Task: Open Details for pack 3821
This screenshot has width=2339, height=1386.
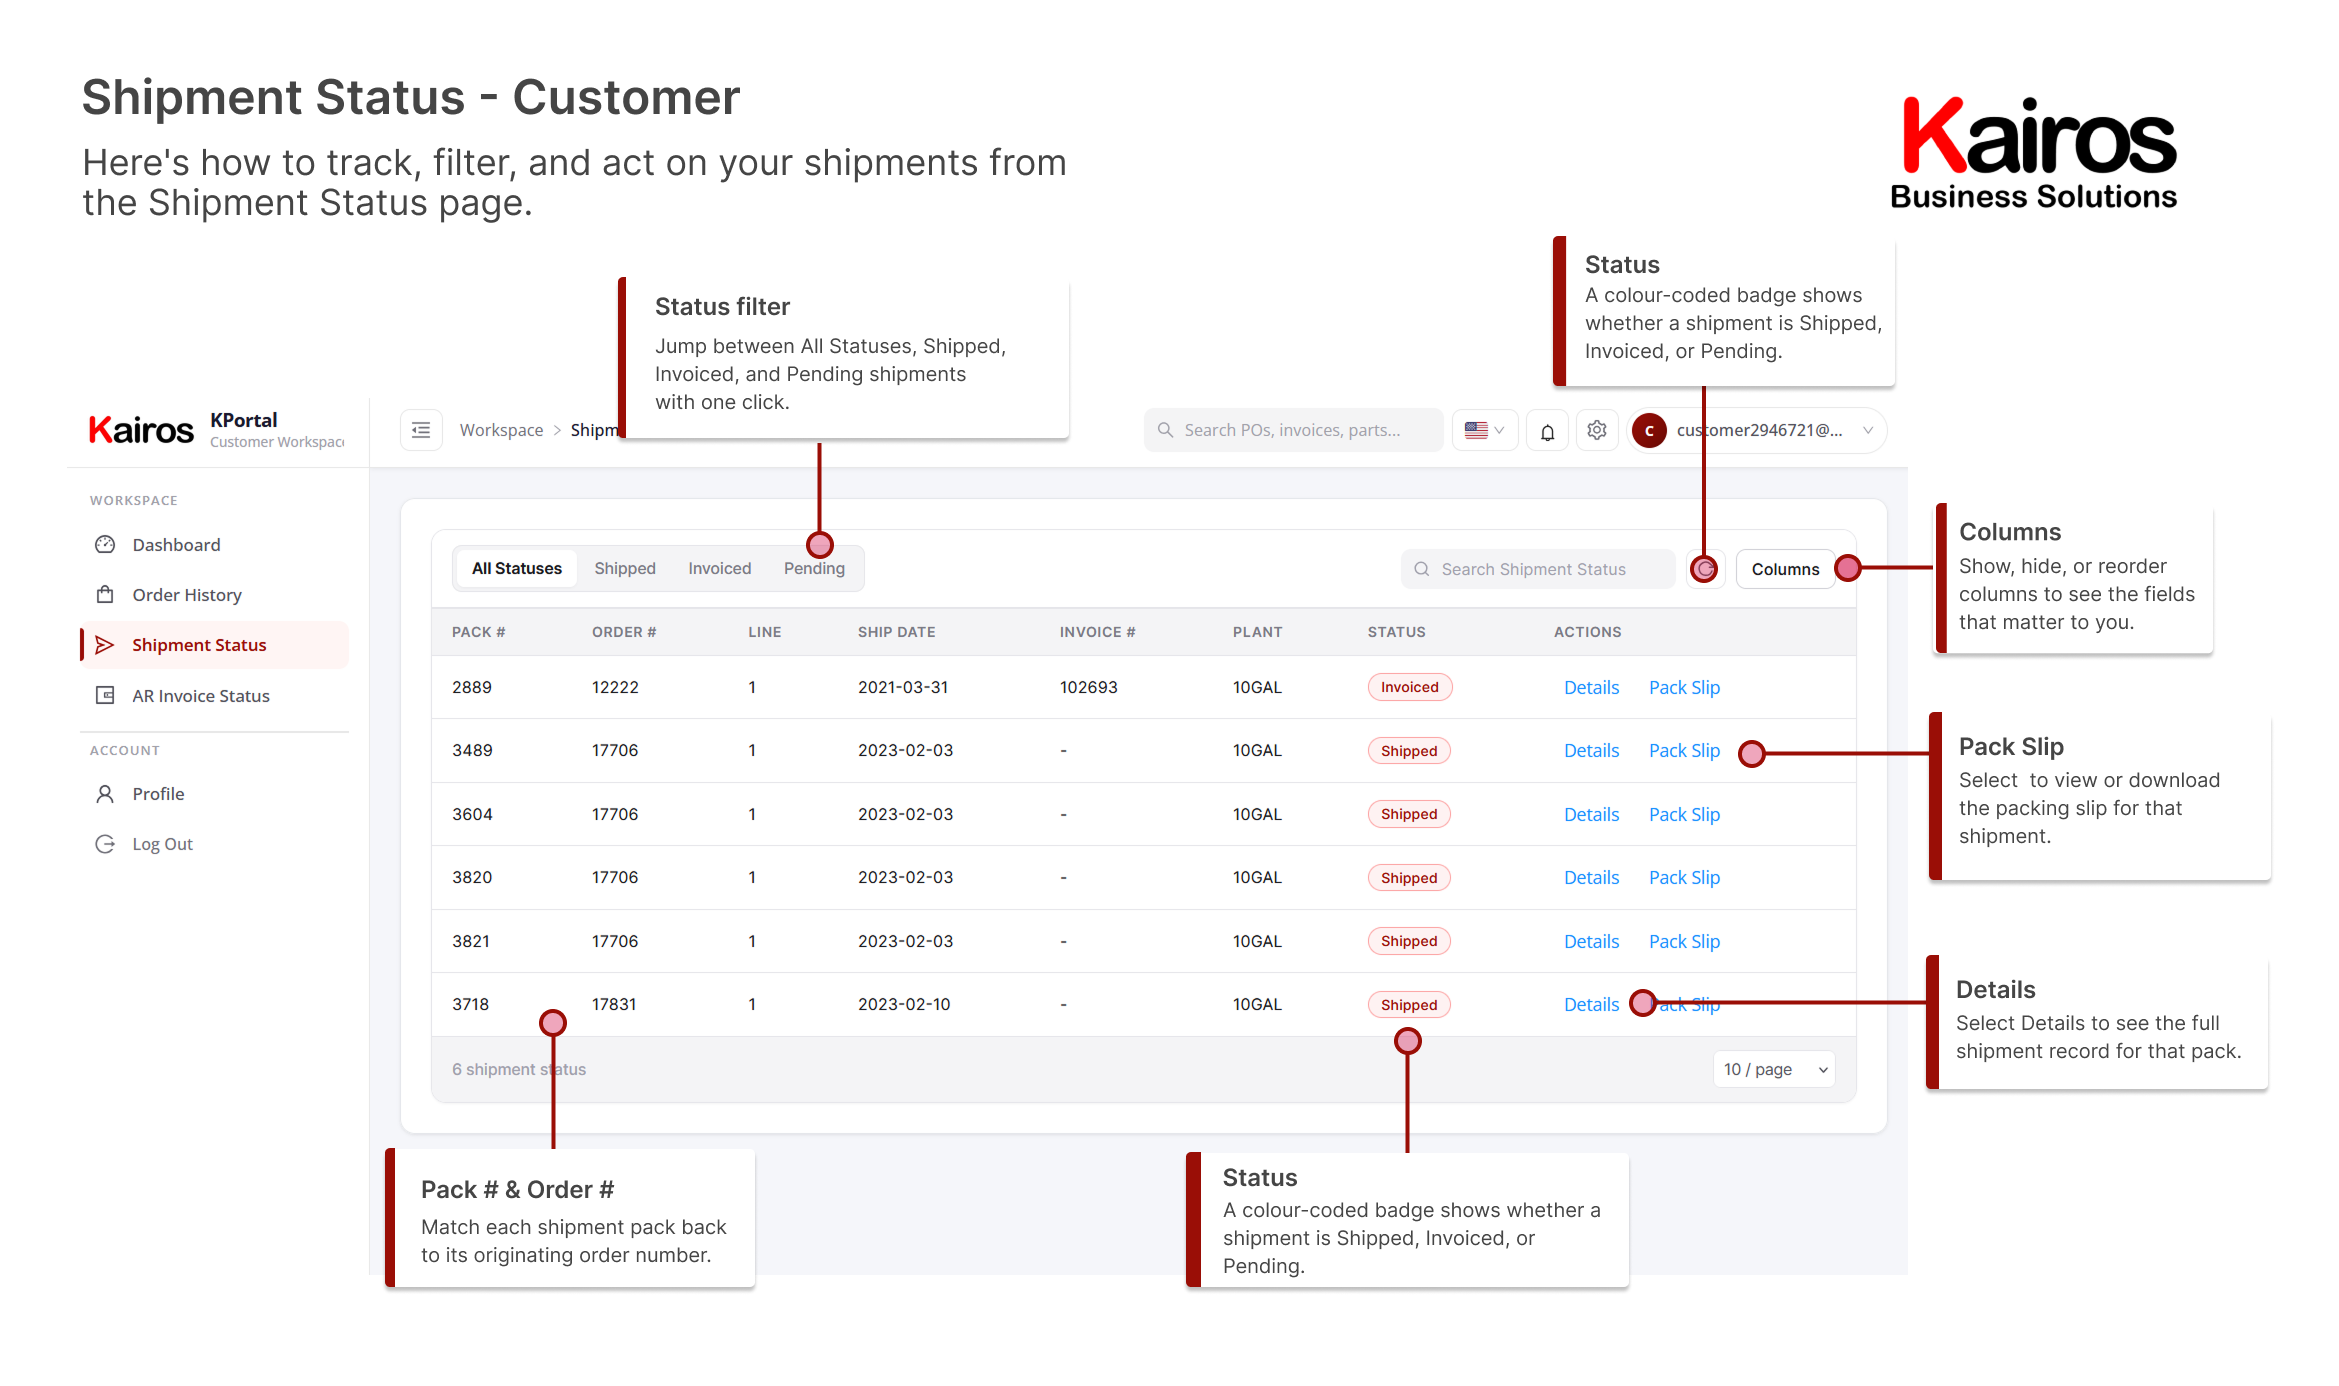Action: click(x=1591, y=942)
